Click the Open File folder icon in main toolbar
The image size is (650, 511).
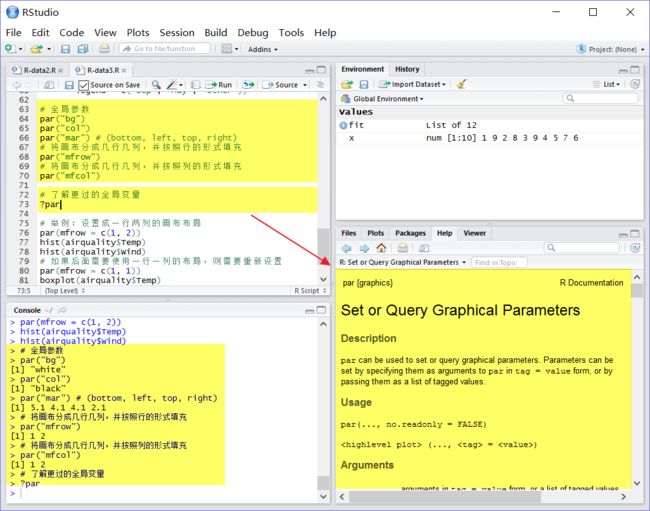[36, 49]
